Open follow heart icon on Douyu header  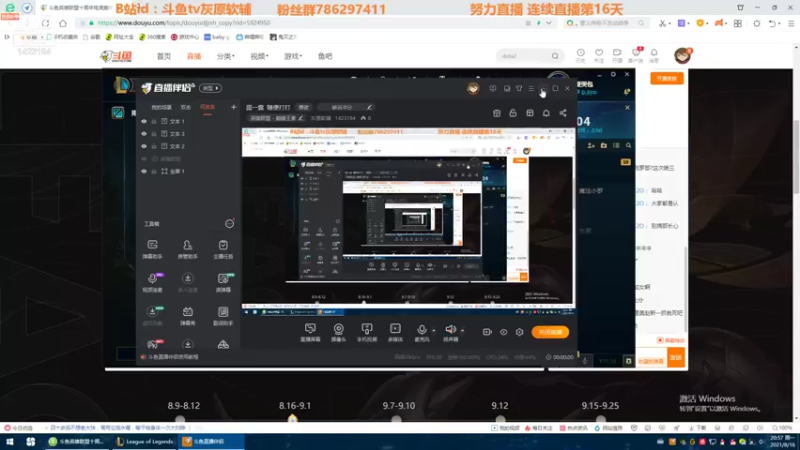599,55
